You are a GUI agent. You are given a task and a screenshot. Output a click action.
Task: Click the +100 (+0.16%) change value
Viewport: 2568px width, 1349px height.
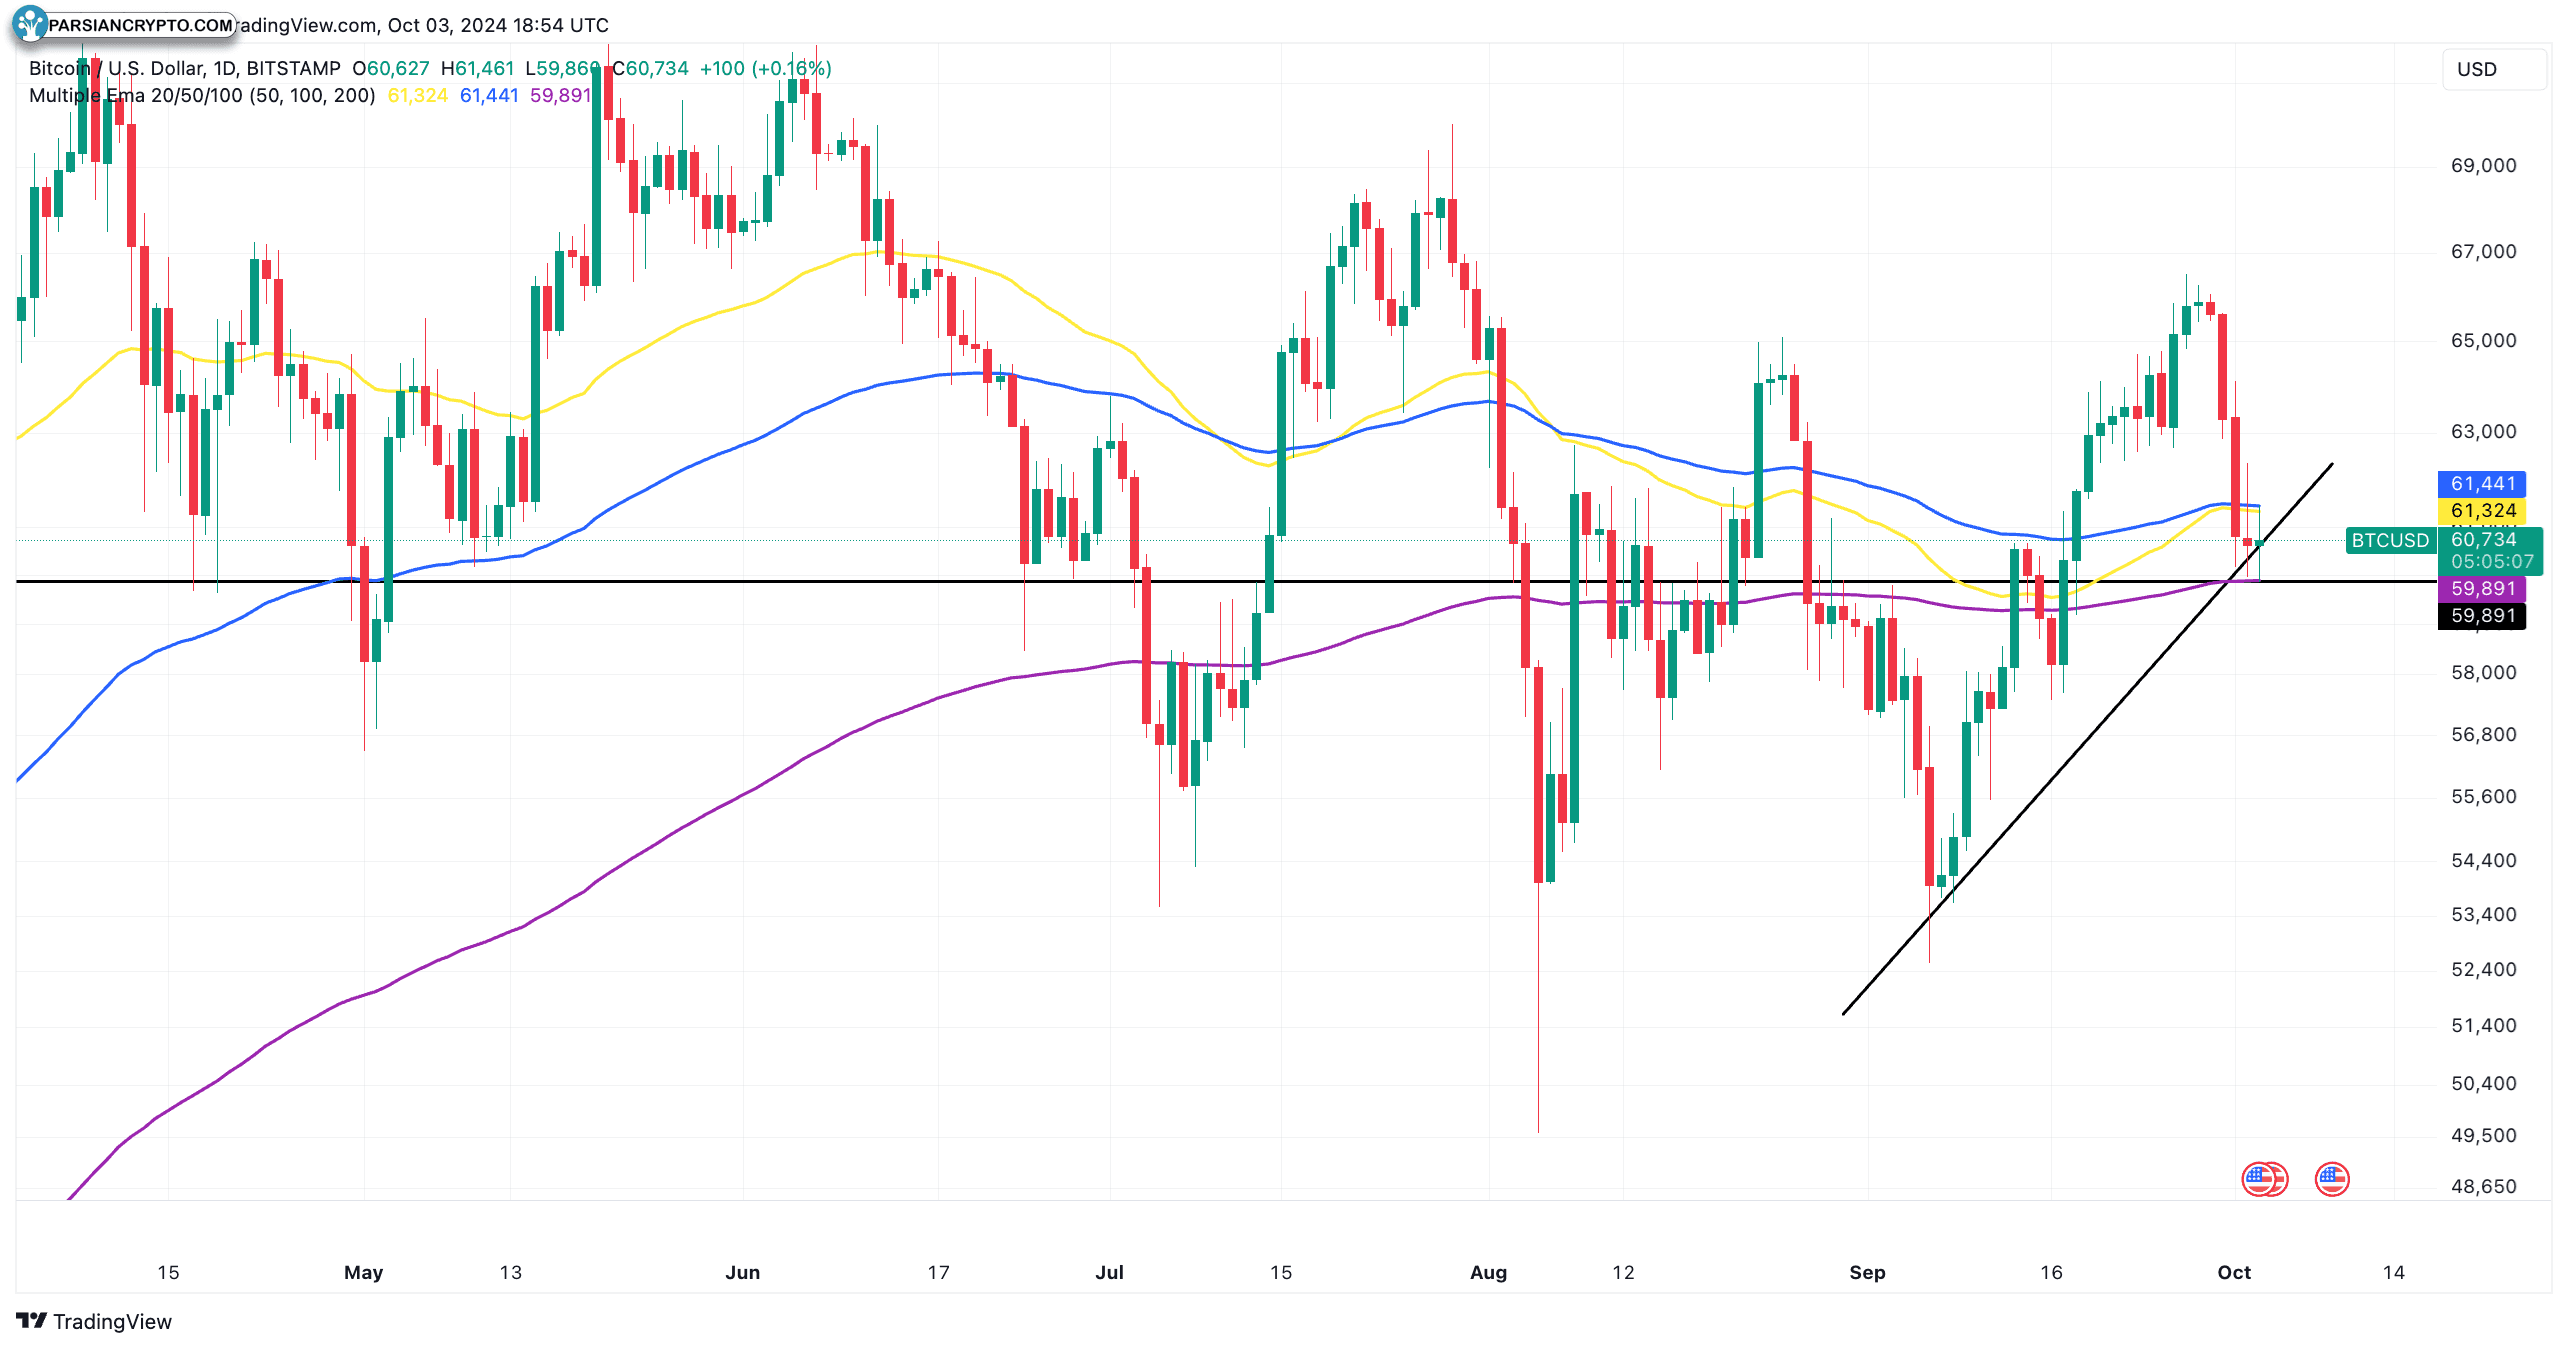[x=765, y=68]
